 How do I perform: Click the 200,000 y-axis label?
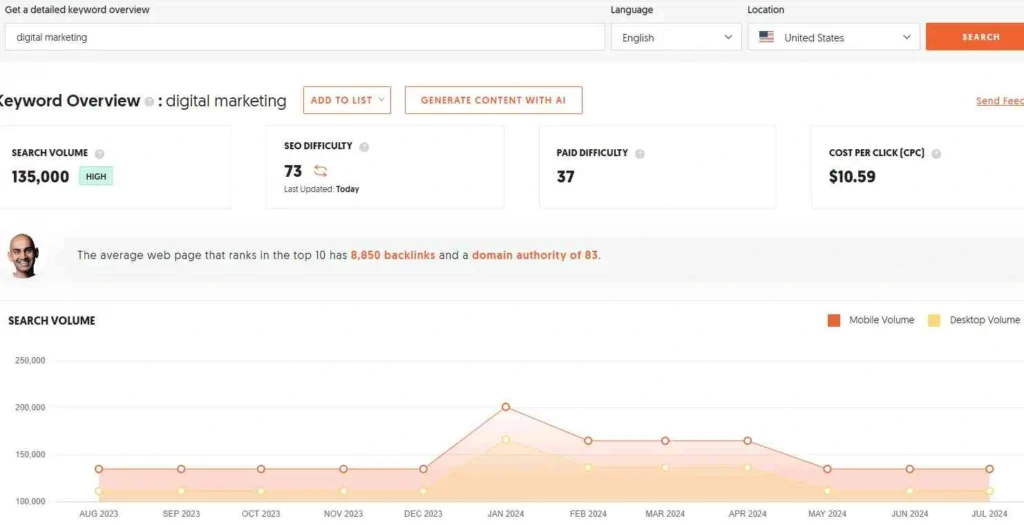pos(30,407)
